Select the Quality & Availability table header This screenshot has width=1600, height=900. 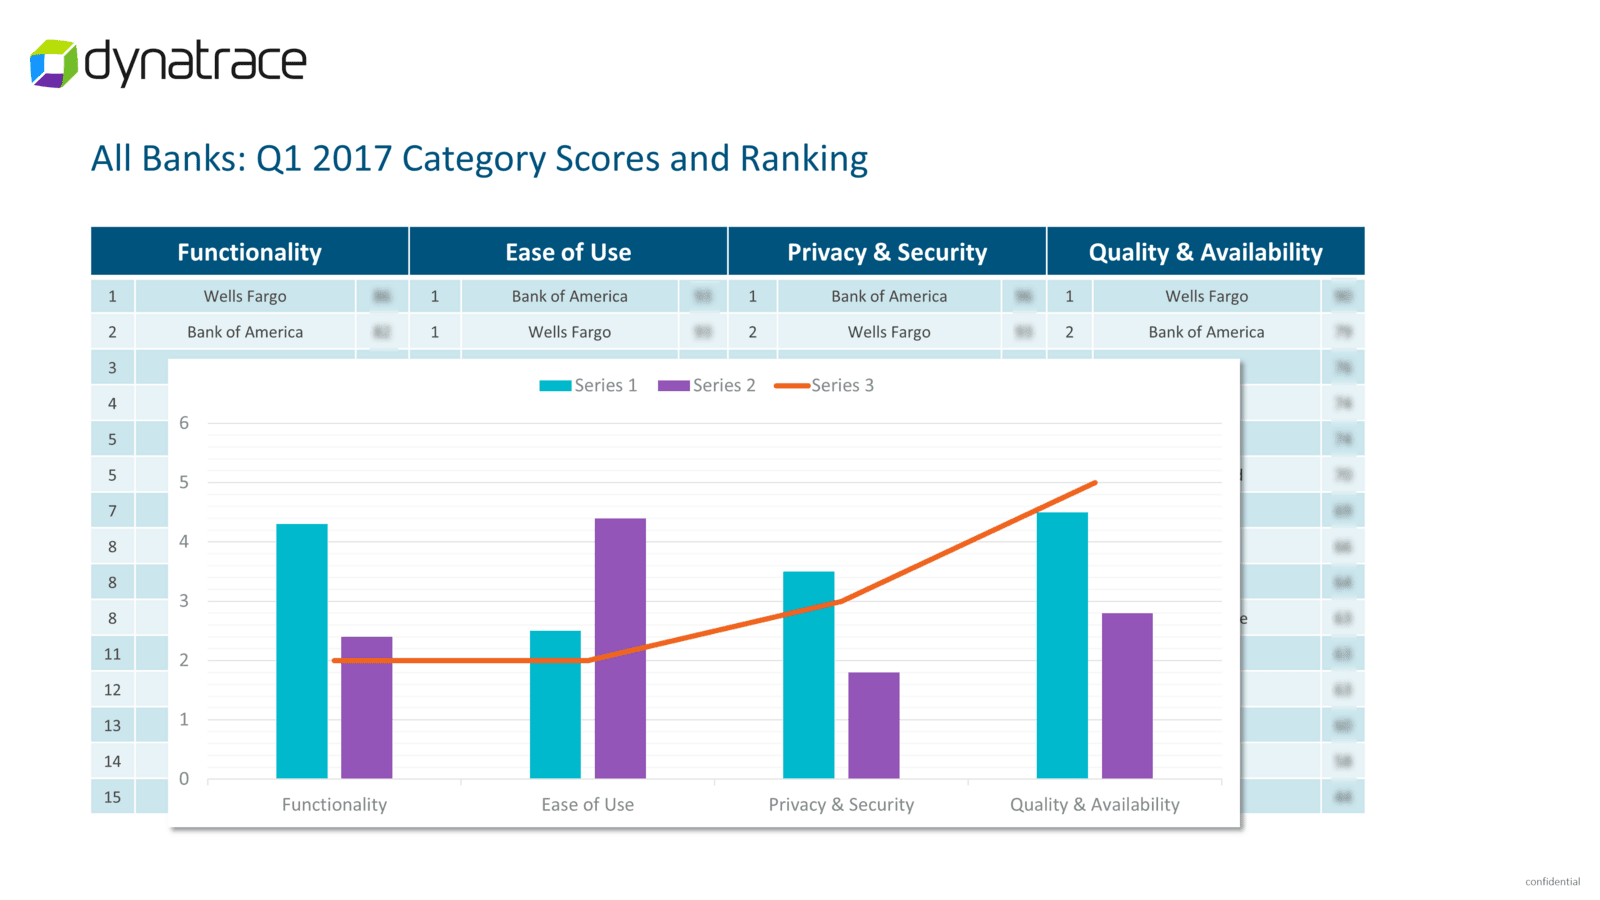[1206, 252]
